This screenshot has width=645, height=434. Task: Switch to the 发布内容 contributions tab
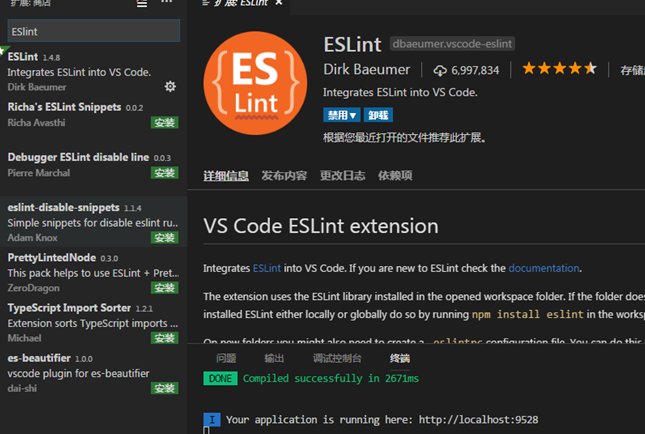coord(284,176)
